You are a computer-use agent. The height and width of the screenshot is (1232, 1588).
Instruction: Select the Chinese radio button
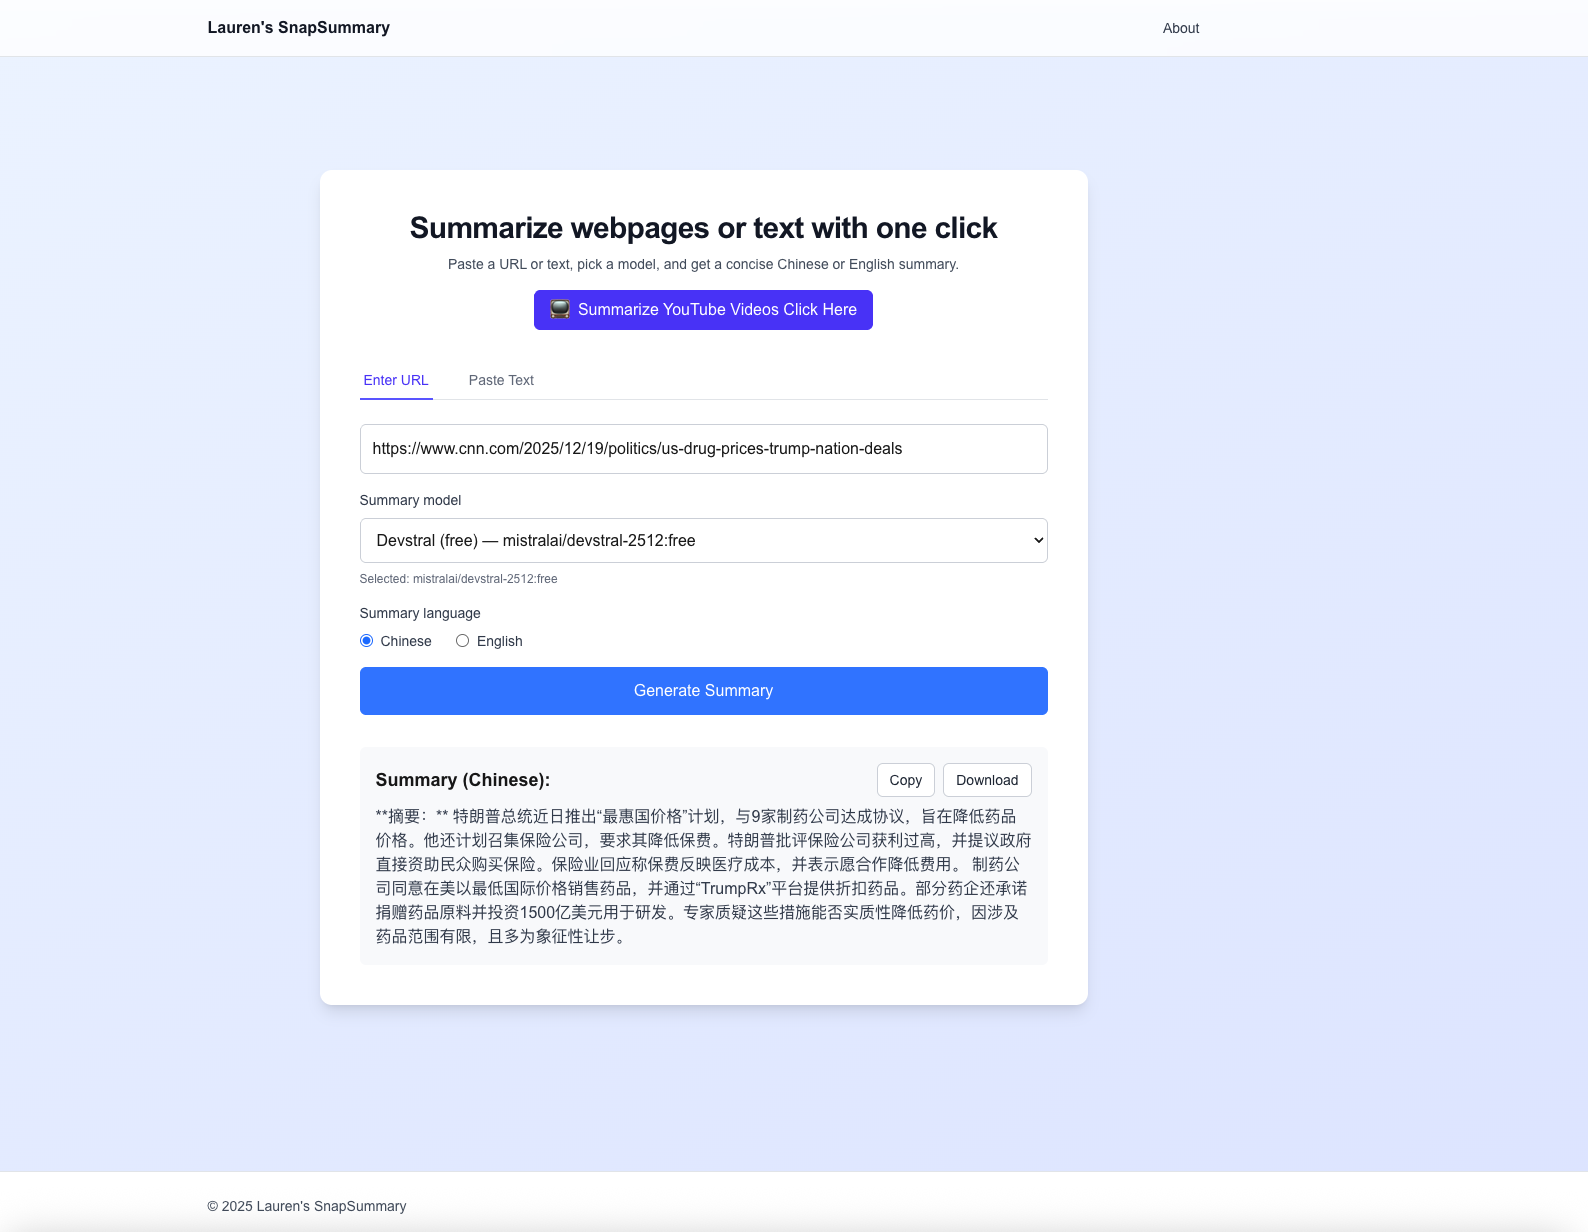[366, 641]
